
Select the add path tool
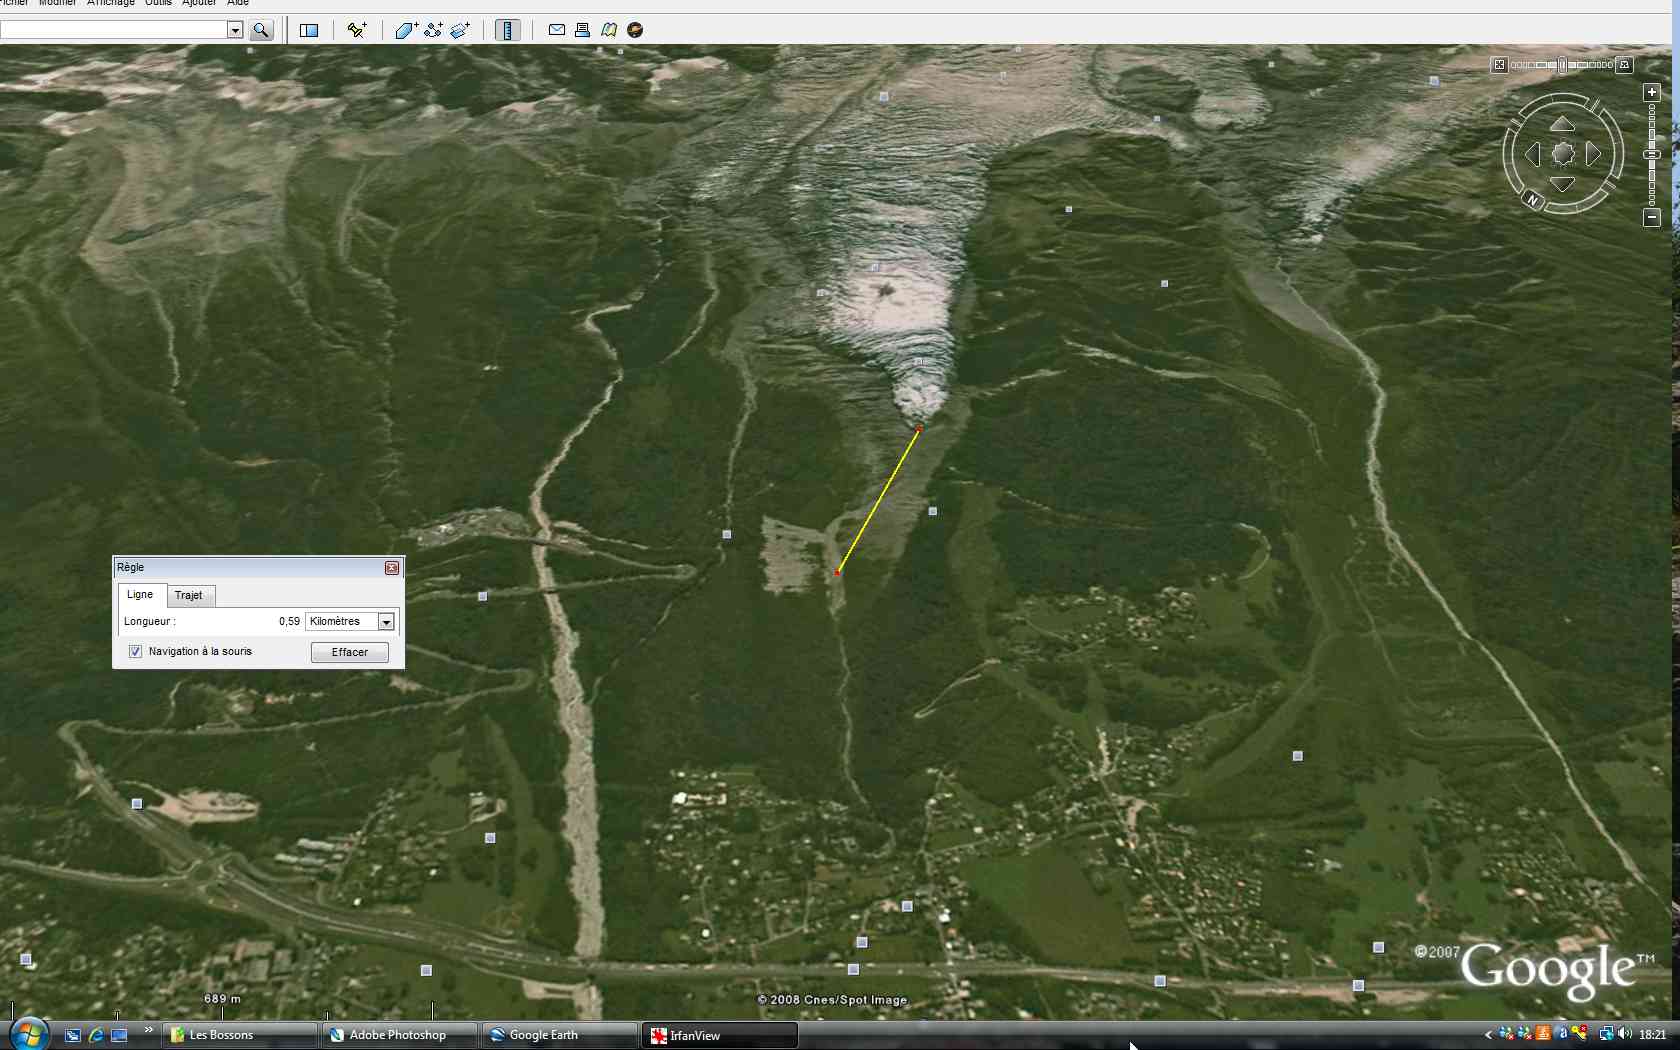[433, 30]
